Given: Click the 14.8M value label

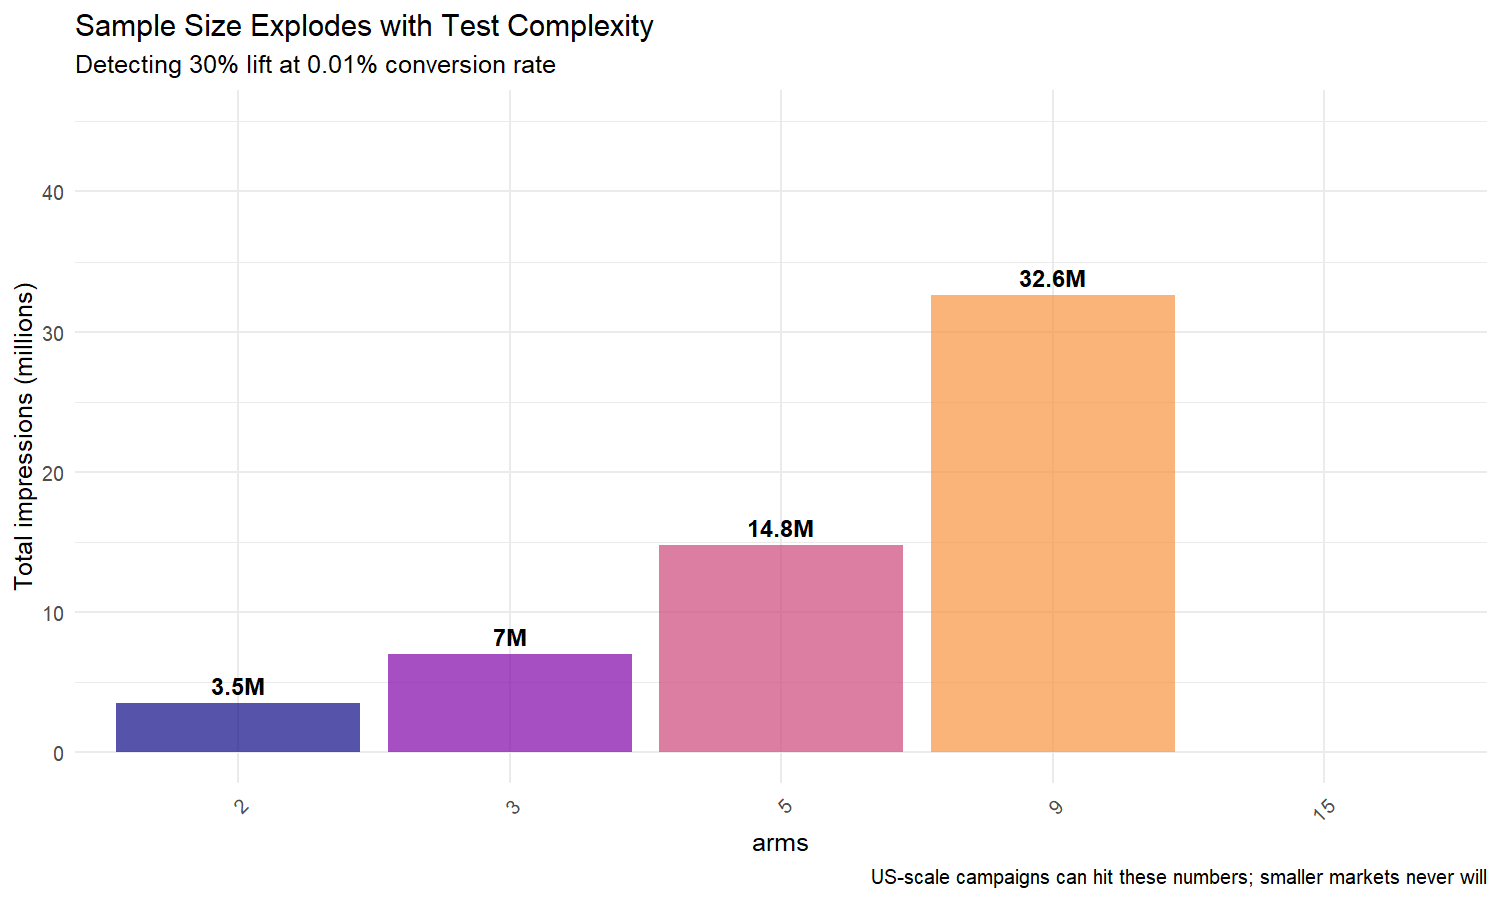Looking at the screenshot, I should tap(781, 529).
